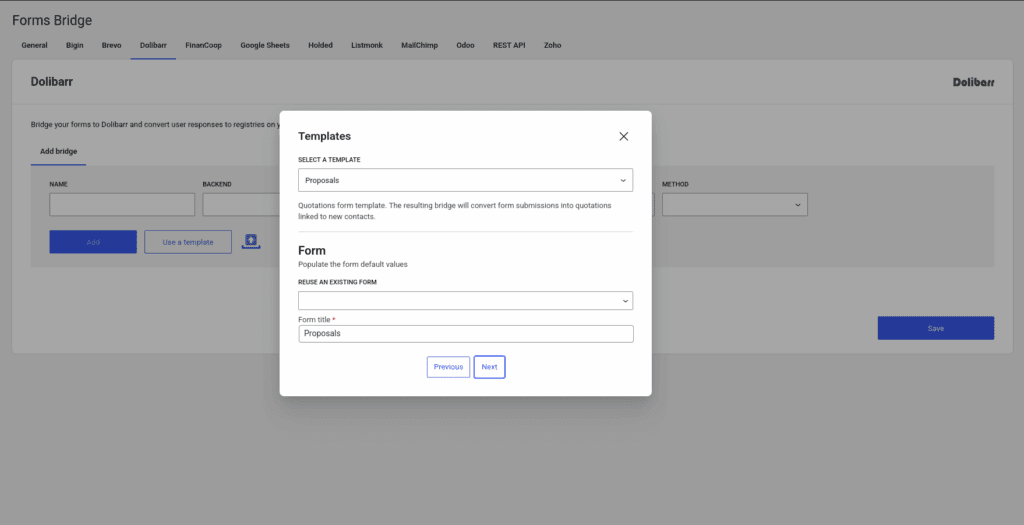The height and width of the screenshot is (525, 1024).
Task: Click the Form section heading
Action: pyautogui.click(x=312, y=251)
